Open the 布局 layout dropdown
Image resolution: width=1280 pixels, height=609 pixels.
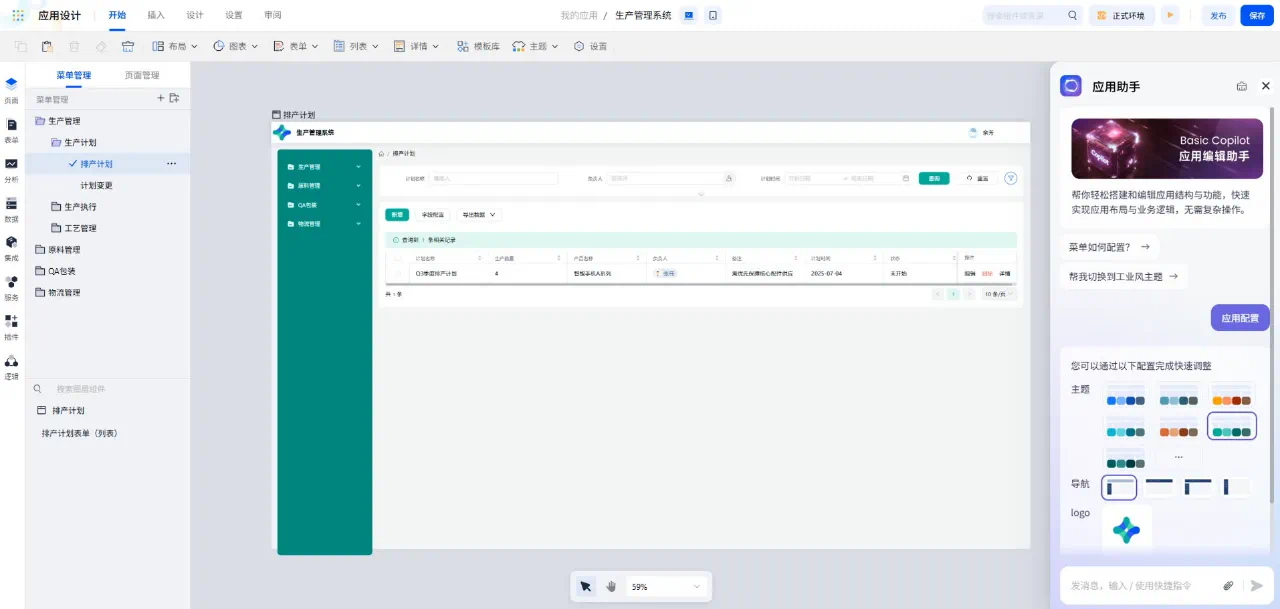click(175, 46)
